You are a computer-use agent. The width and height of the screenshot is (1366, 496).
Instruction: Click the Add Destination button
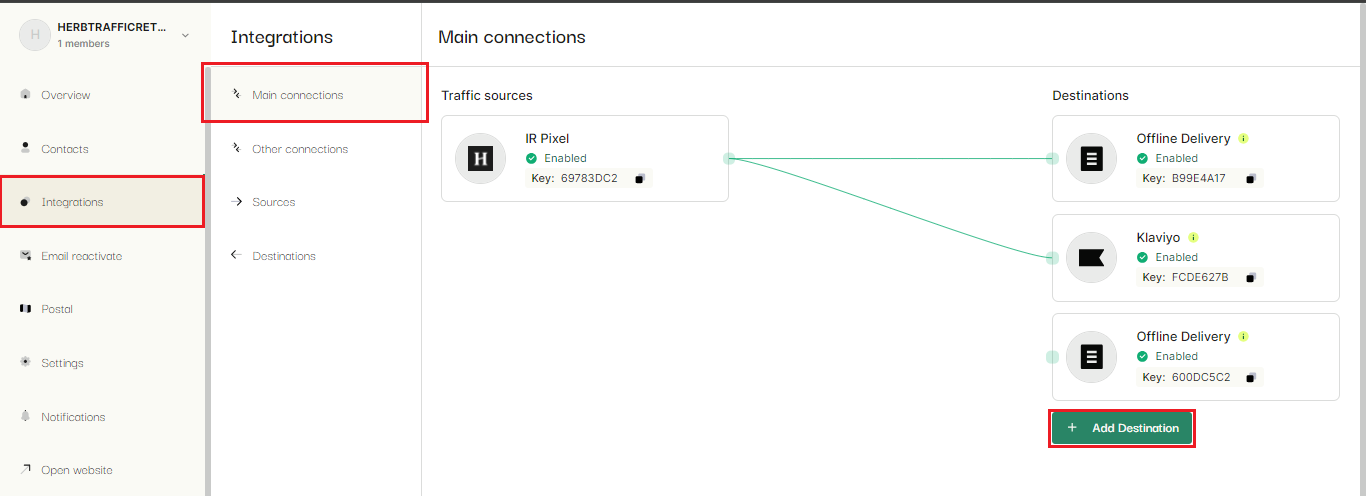(x=1122, y=428)
